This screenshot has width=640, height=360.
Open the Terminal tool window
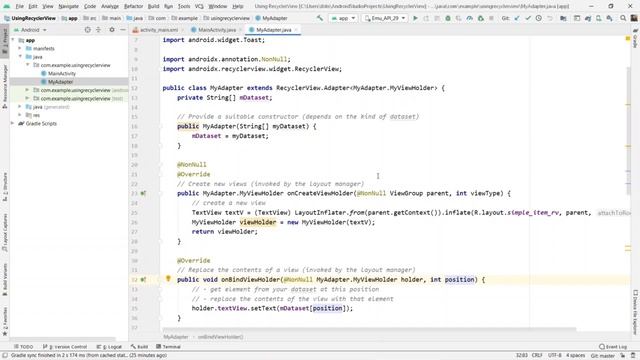pos(168,347)
